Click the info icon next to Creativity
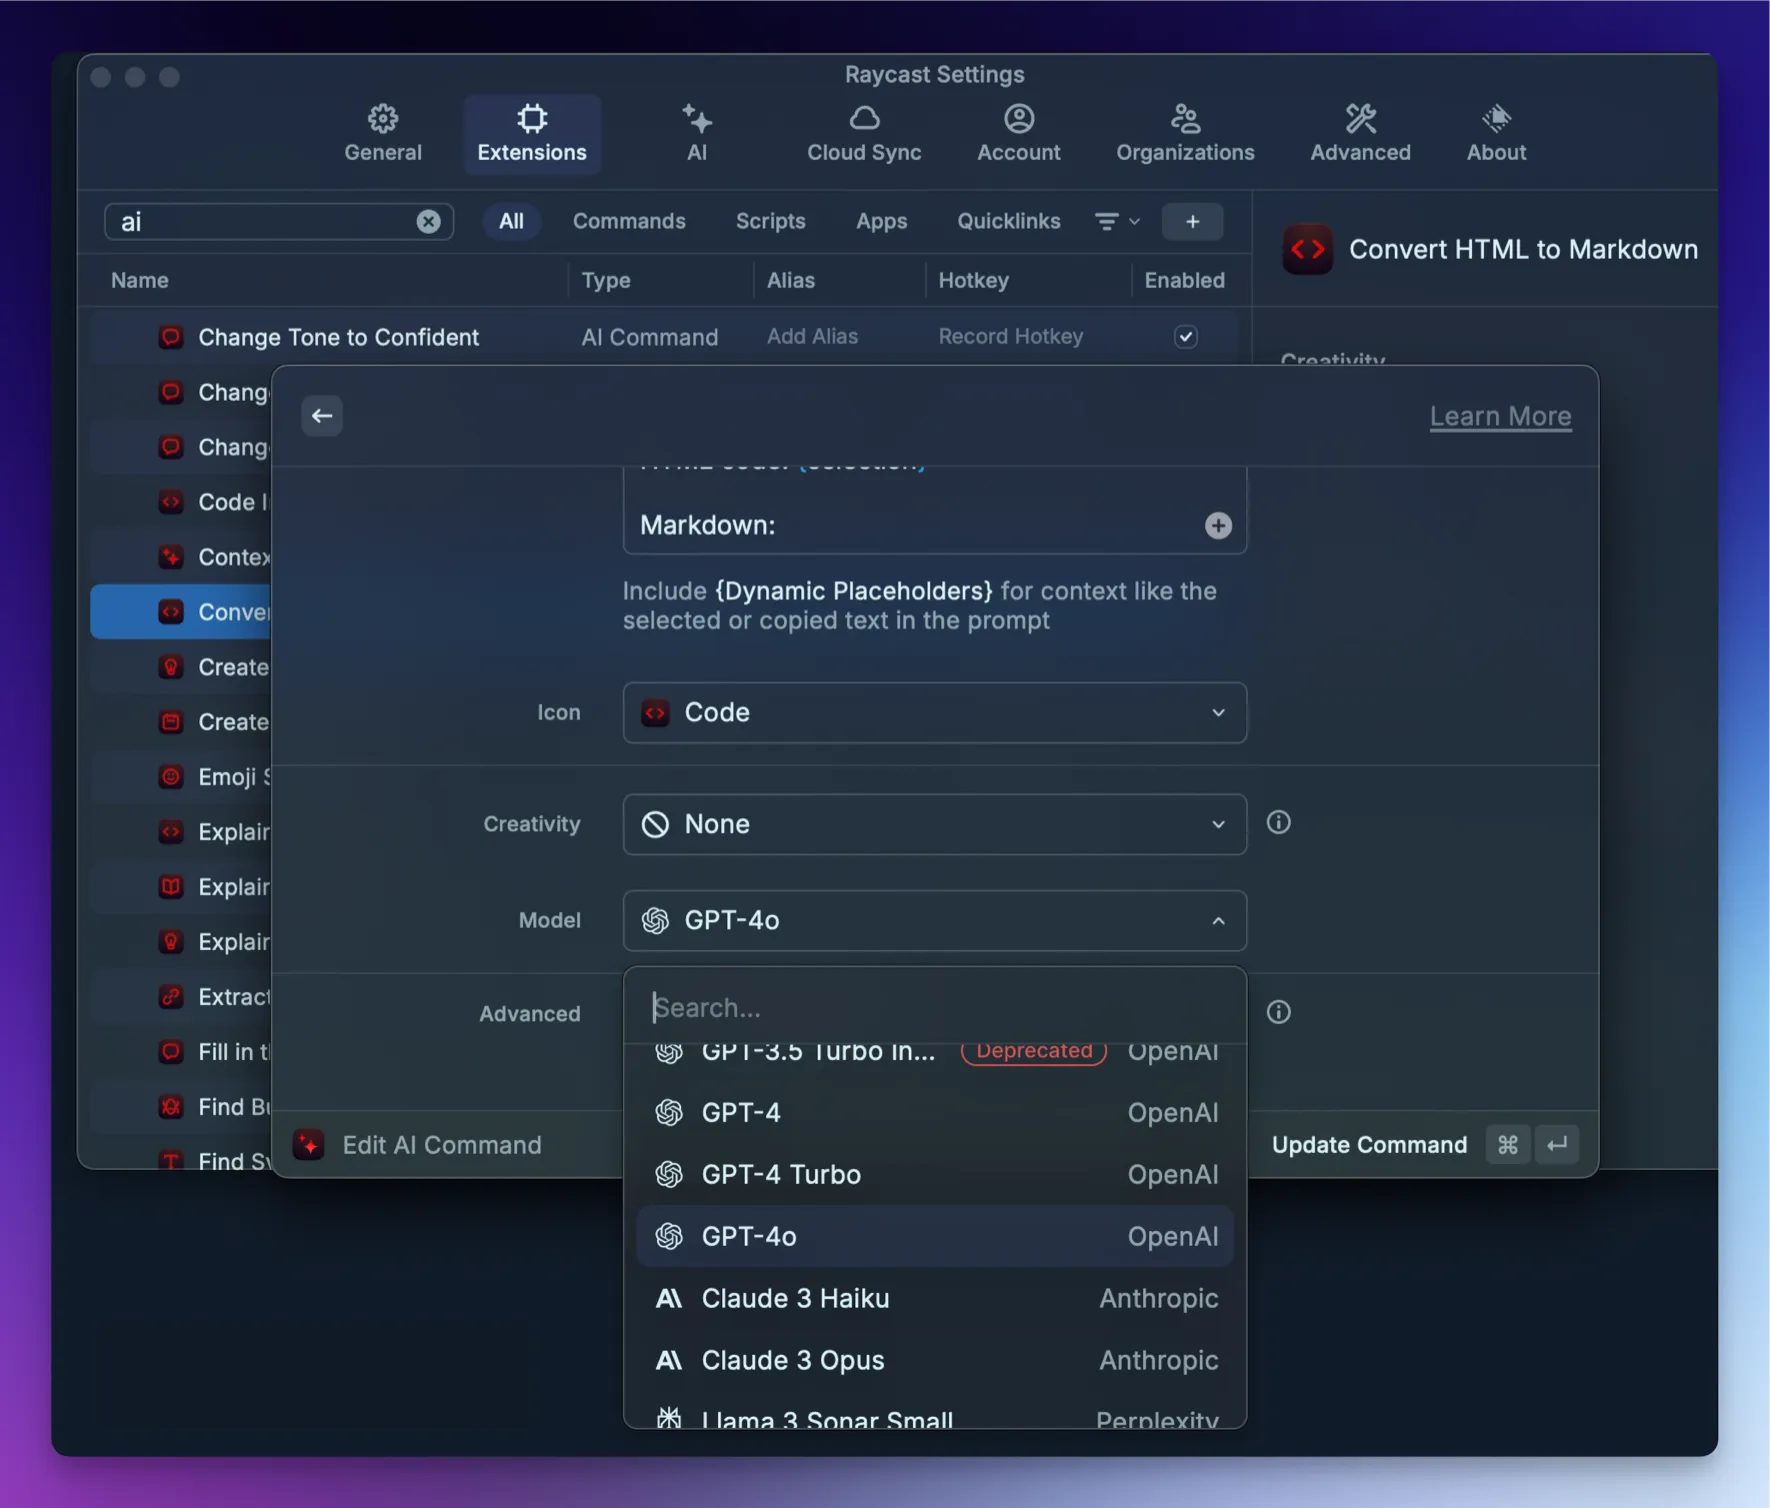 (1279, 822)
